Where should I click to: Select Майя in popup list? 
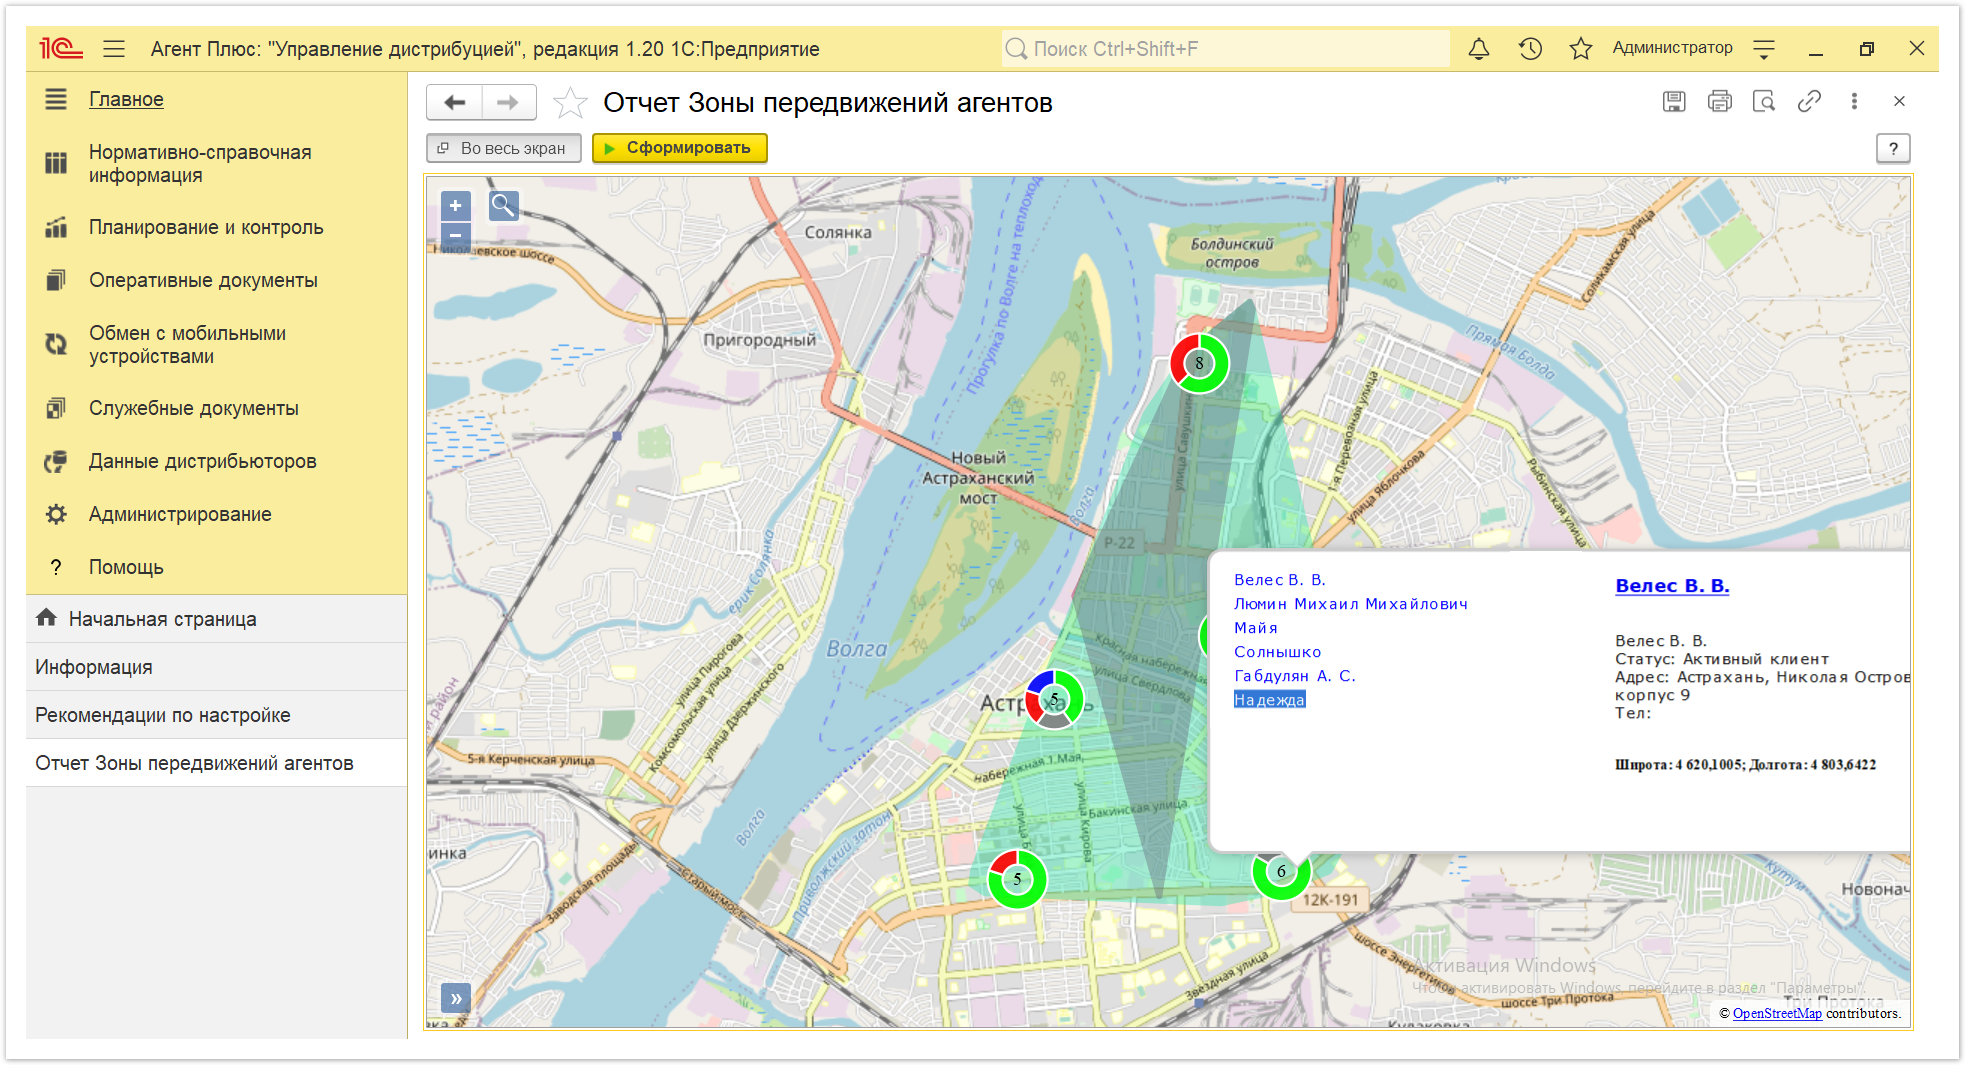(x=1256, y=628)
